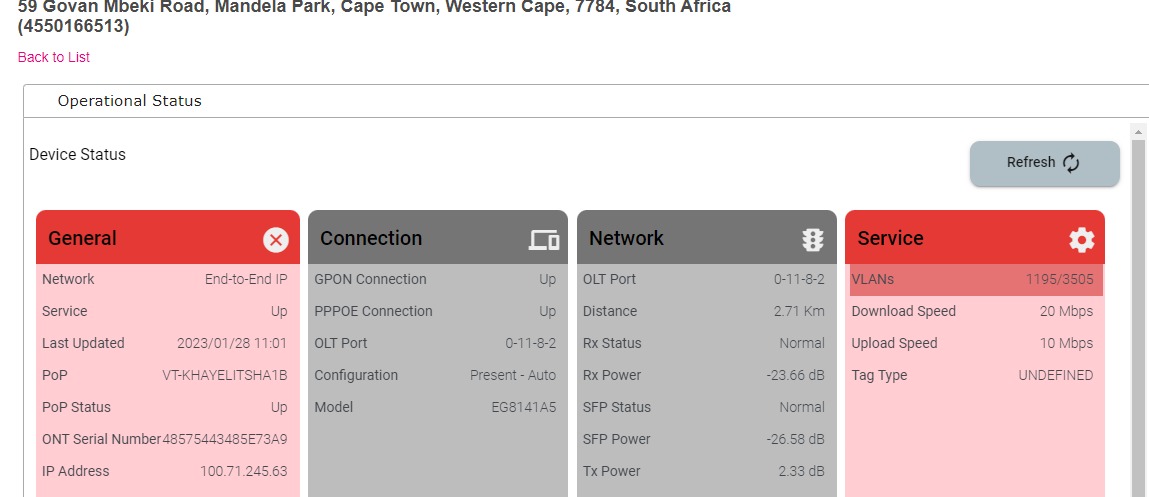Click the scroll up arrow of the panel
1149x497 pixels.
[x=1138, y=131]
